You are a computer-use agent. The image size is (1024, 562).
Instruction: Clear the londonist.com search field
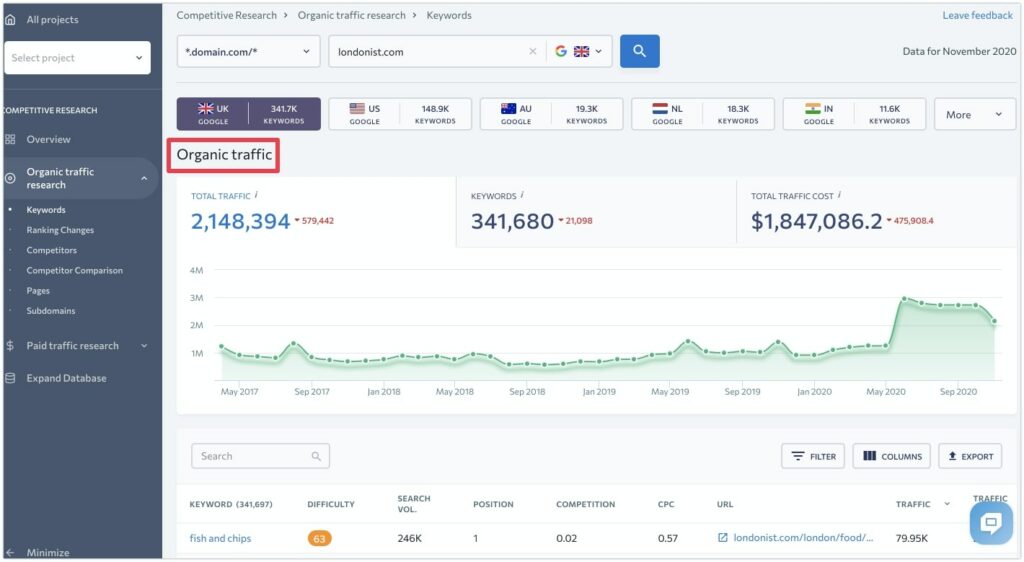(x=533, y=52)
